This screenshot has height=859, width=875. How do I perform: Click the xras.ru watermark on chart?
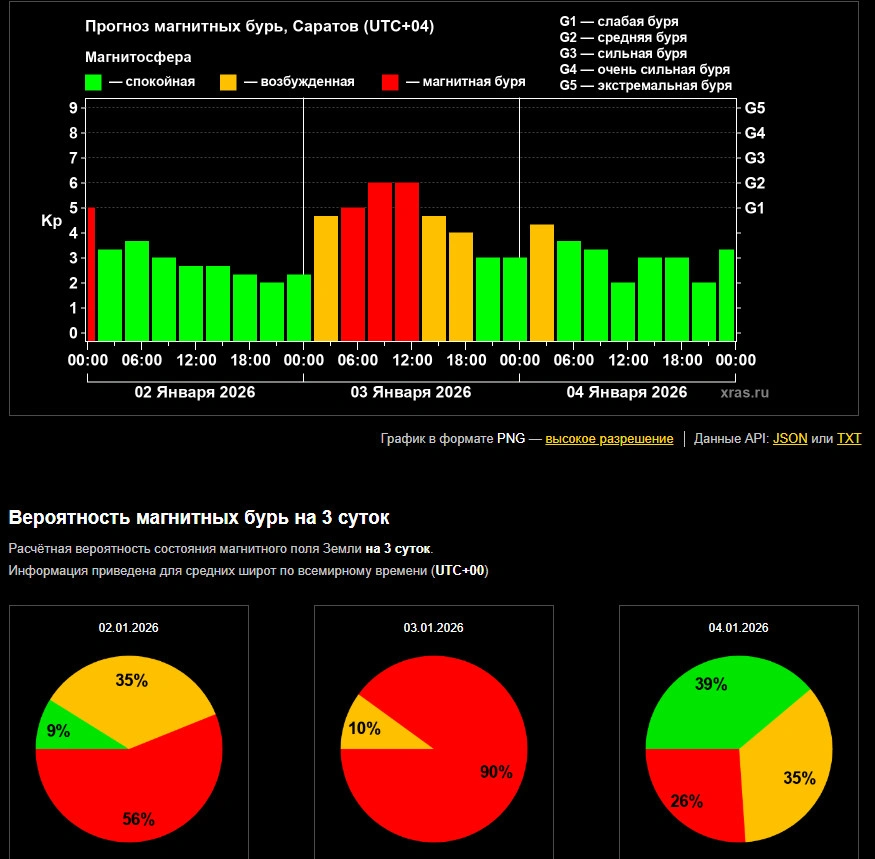click(744, 393)
